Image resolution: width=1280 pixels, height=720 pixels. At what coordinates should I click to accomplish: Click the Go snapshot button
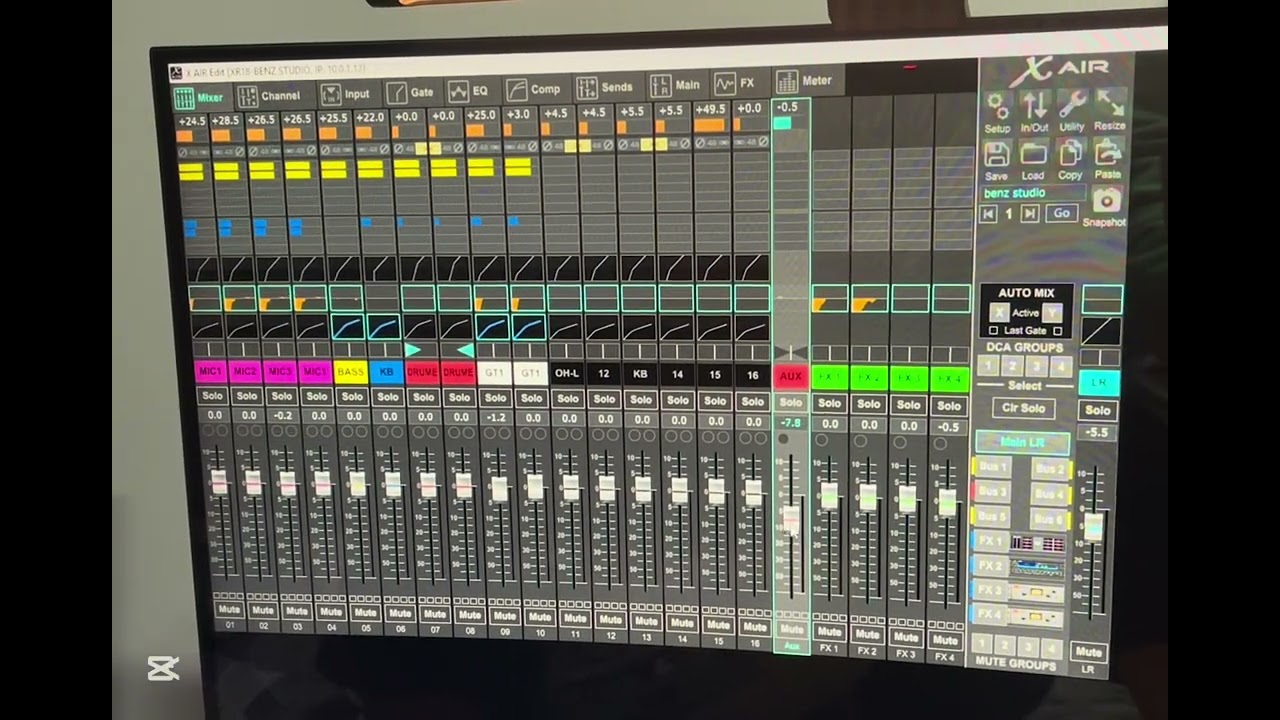point(1061,213)
